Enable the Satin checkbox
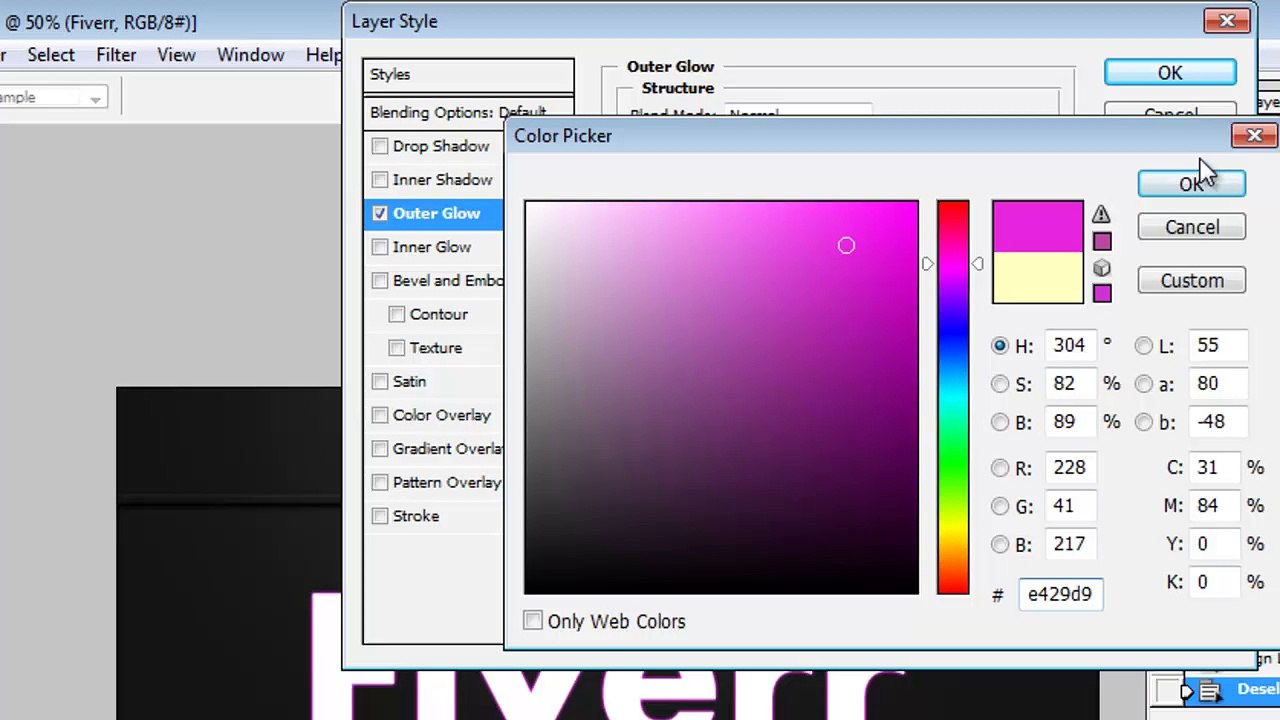 (x=380, y=381)
